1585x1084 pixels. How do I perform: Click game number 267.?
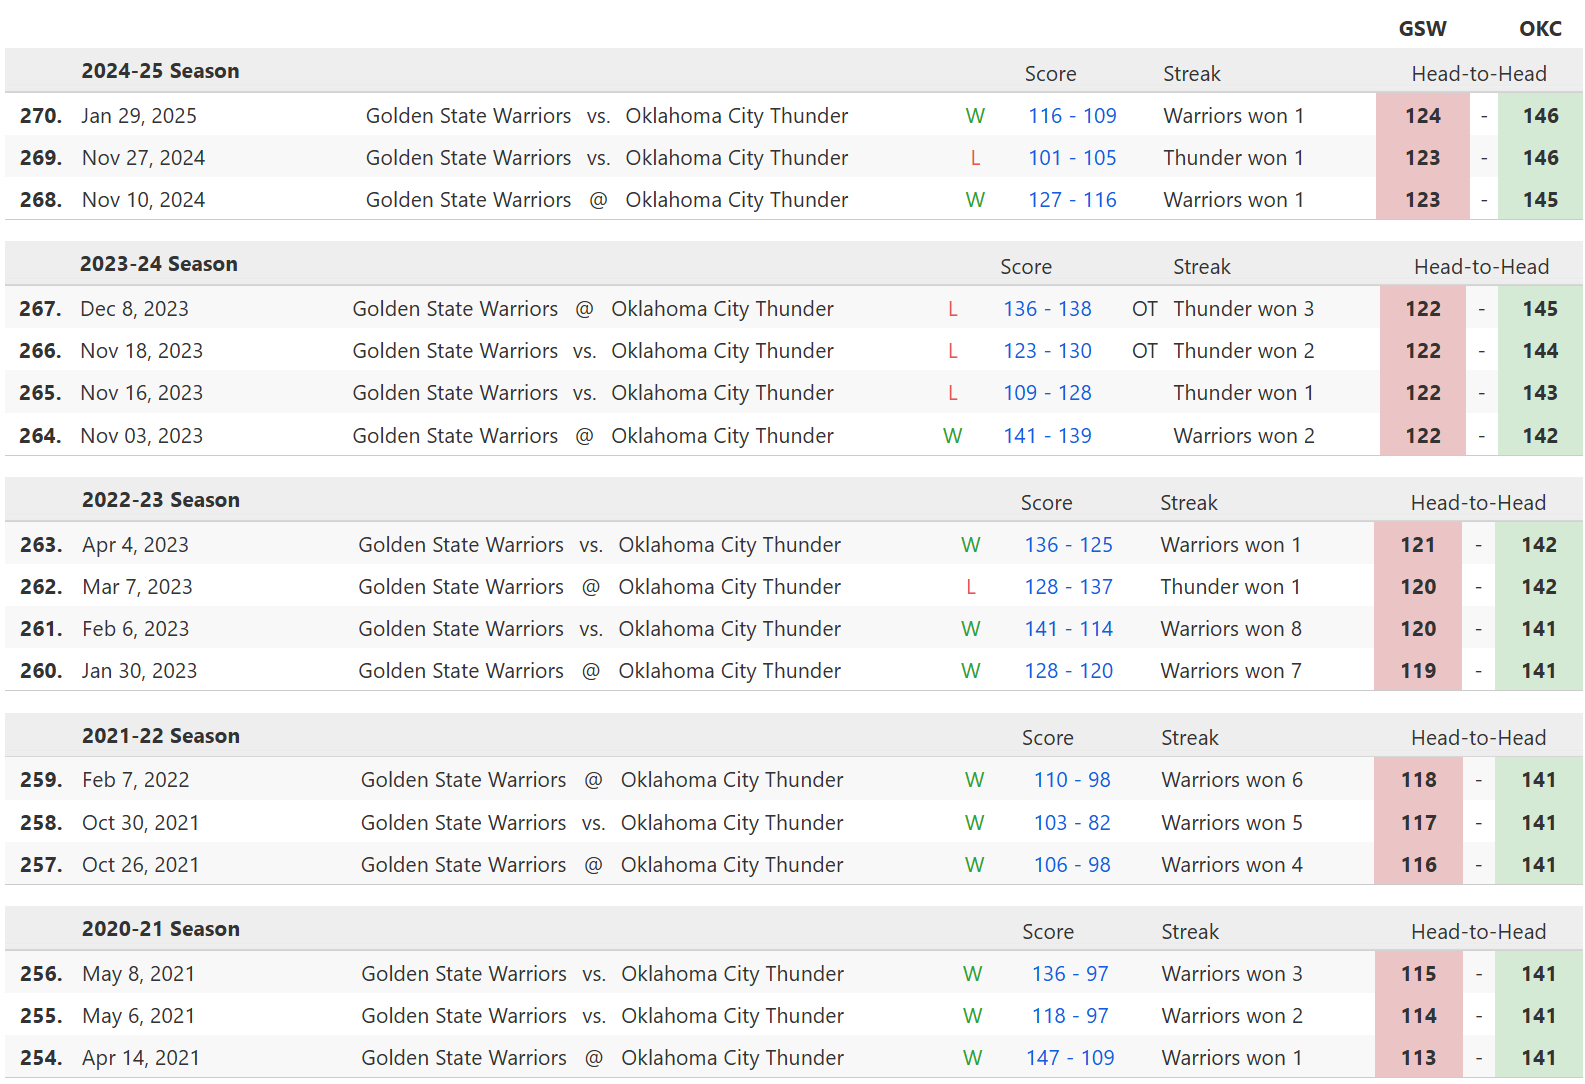(40, 309)
